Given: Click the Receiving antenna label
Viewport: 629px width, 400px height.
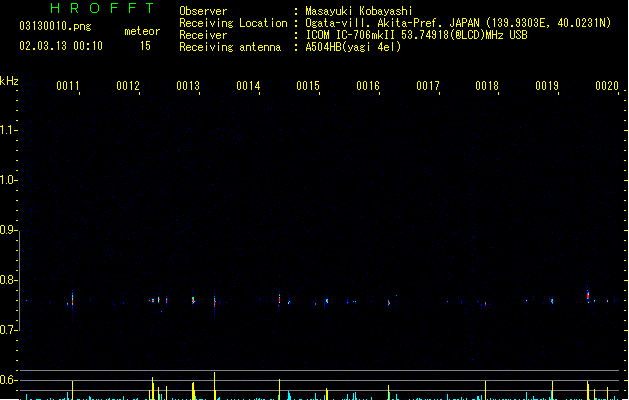Looking at the screenshot, I should click(230, 47).
